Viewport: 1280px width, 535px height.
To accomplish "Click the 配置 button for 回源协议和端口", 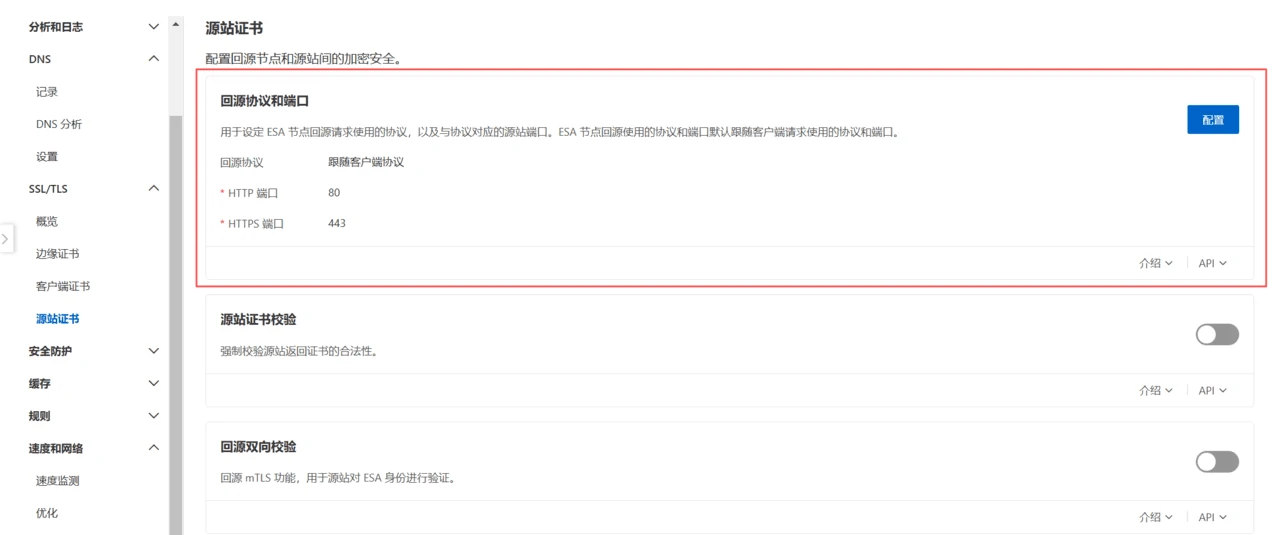I will click(x=1213, y=119).
